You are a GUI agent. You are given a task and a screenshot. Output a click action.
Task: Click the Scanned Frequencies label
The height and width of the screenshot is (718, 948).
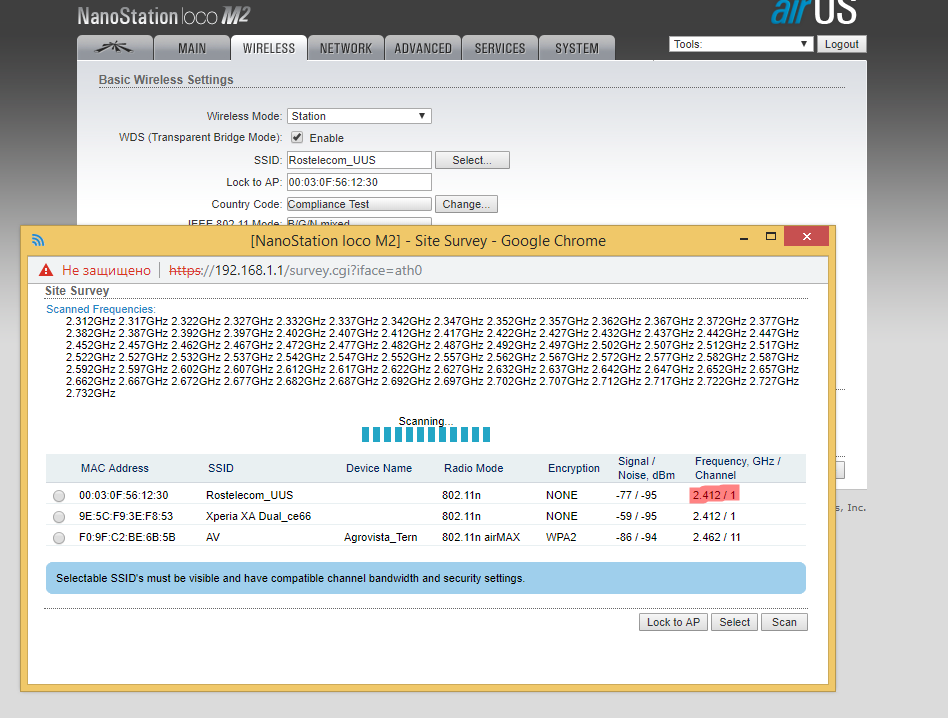[101, 309]
